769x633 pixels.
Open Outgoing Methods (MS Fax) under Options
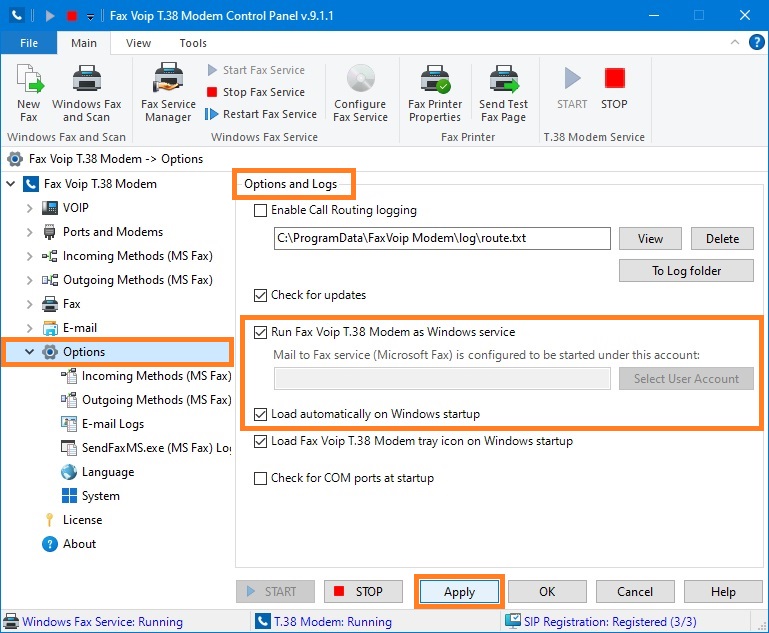coord(156,400)
